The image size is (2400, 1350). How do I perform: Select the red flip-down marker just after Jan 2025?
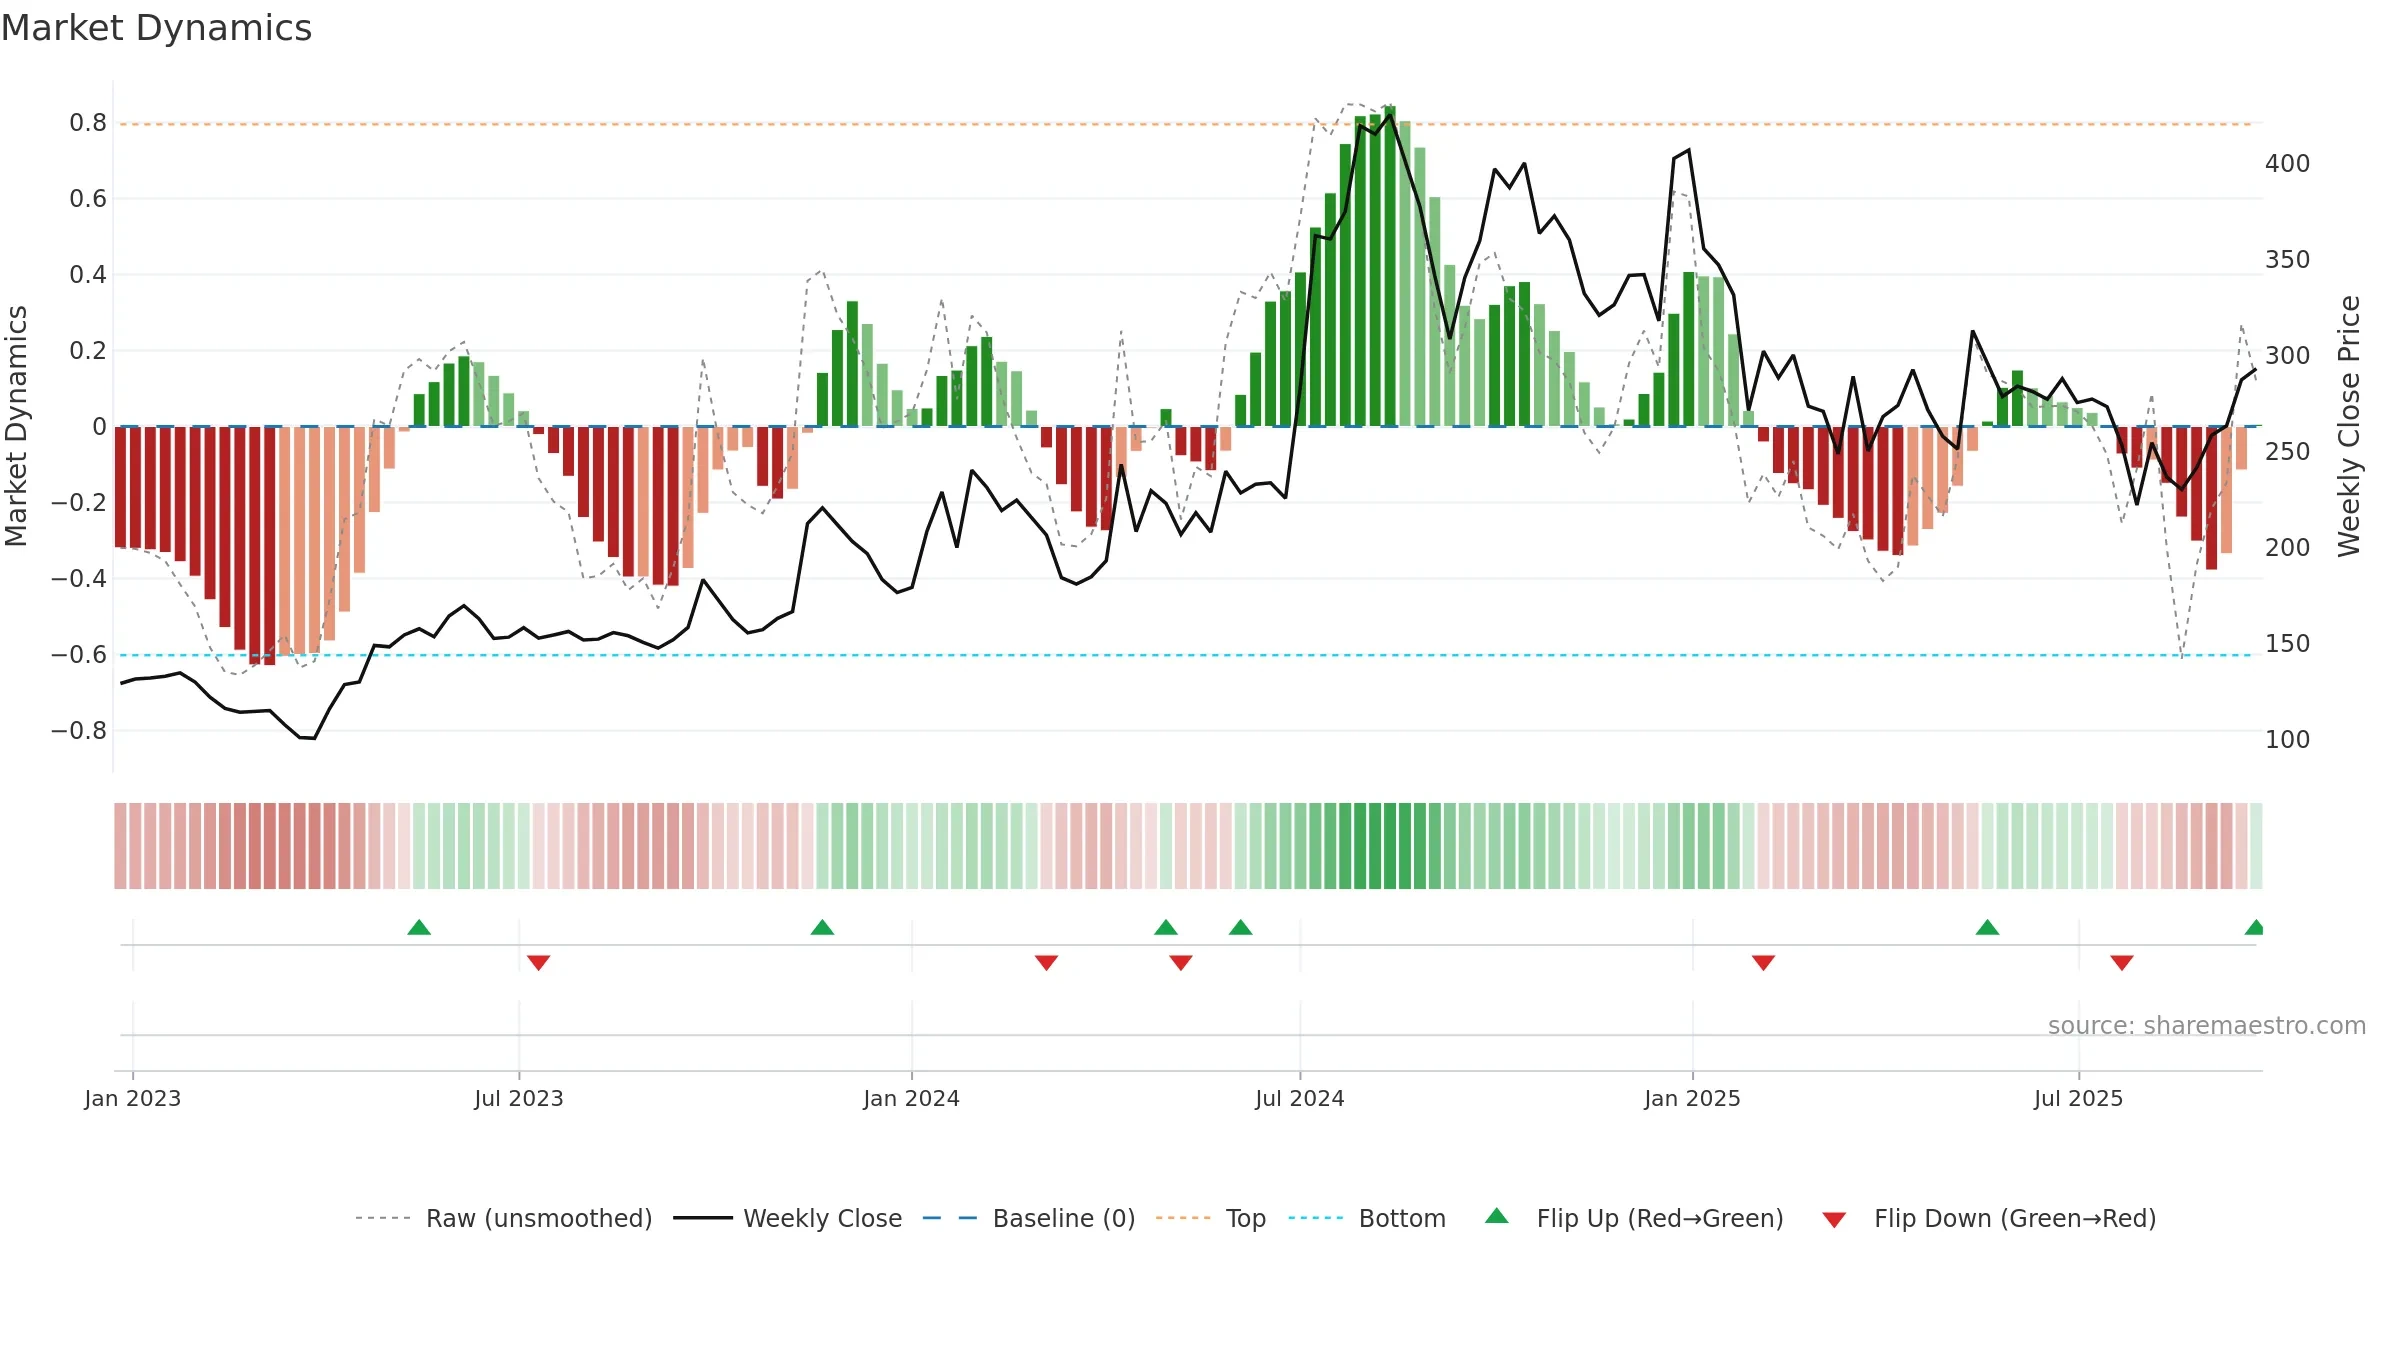tap(1763, 963)
